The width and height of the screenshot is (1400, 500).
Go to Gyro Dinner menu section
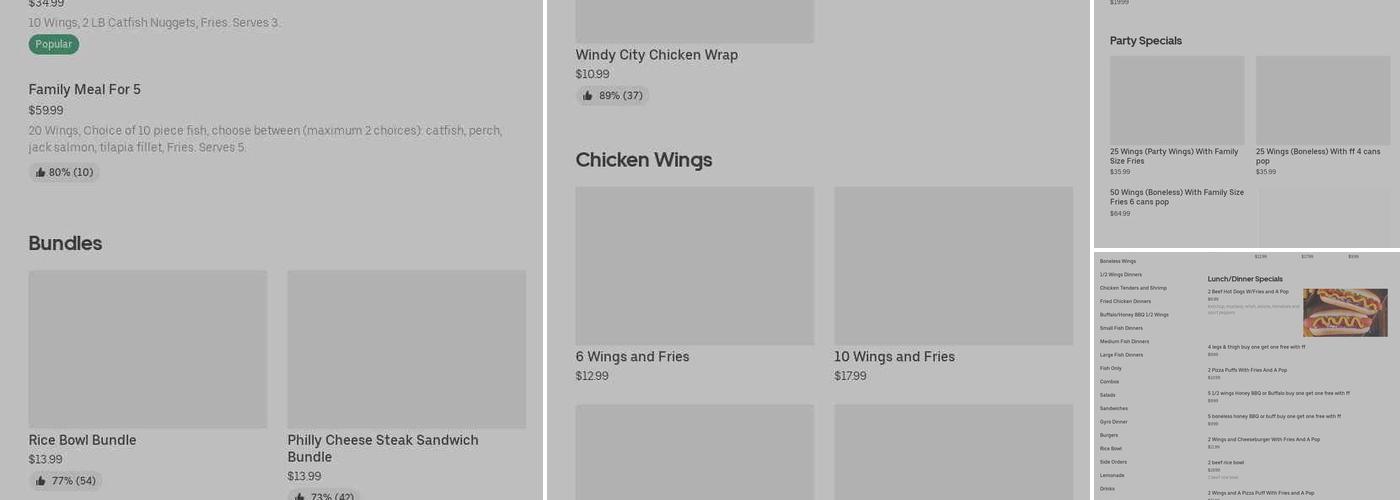pos(1114,422)
